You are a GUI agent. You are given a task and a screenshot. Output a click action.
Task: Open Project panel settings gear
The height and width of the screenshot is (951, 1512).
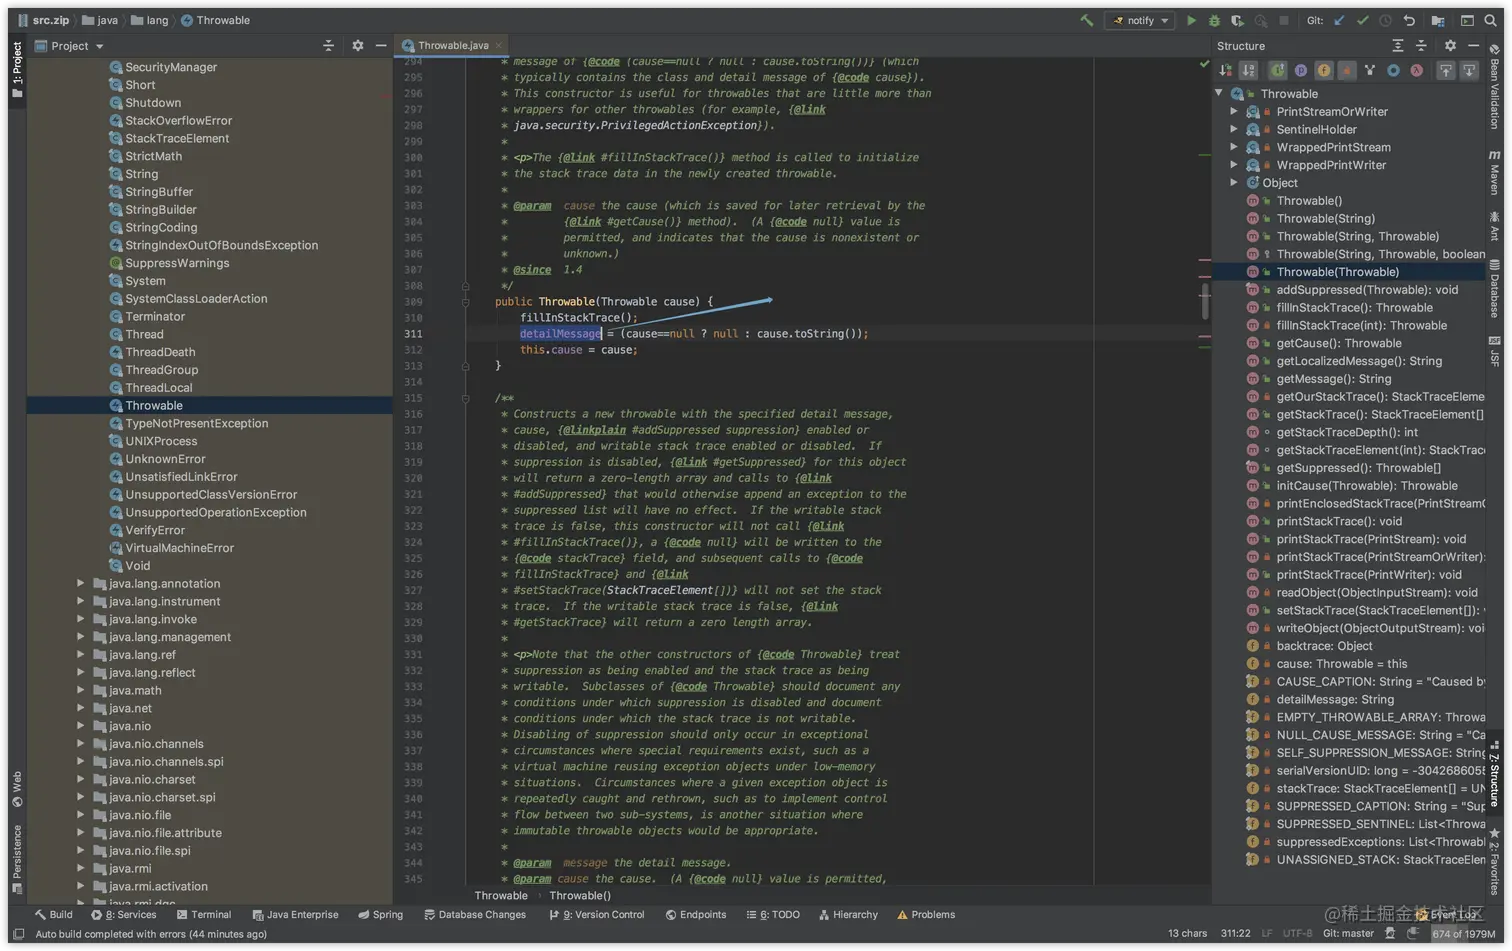[358, 46]
